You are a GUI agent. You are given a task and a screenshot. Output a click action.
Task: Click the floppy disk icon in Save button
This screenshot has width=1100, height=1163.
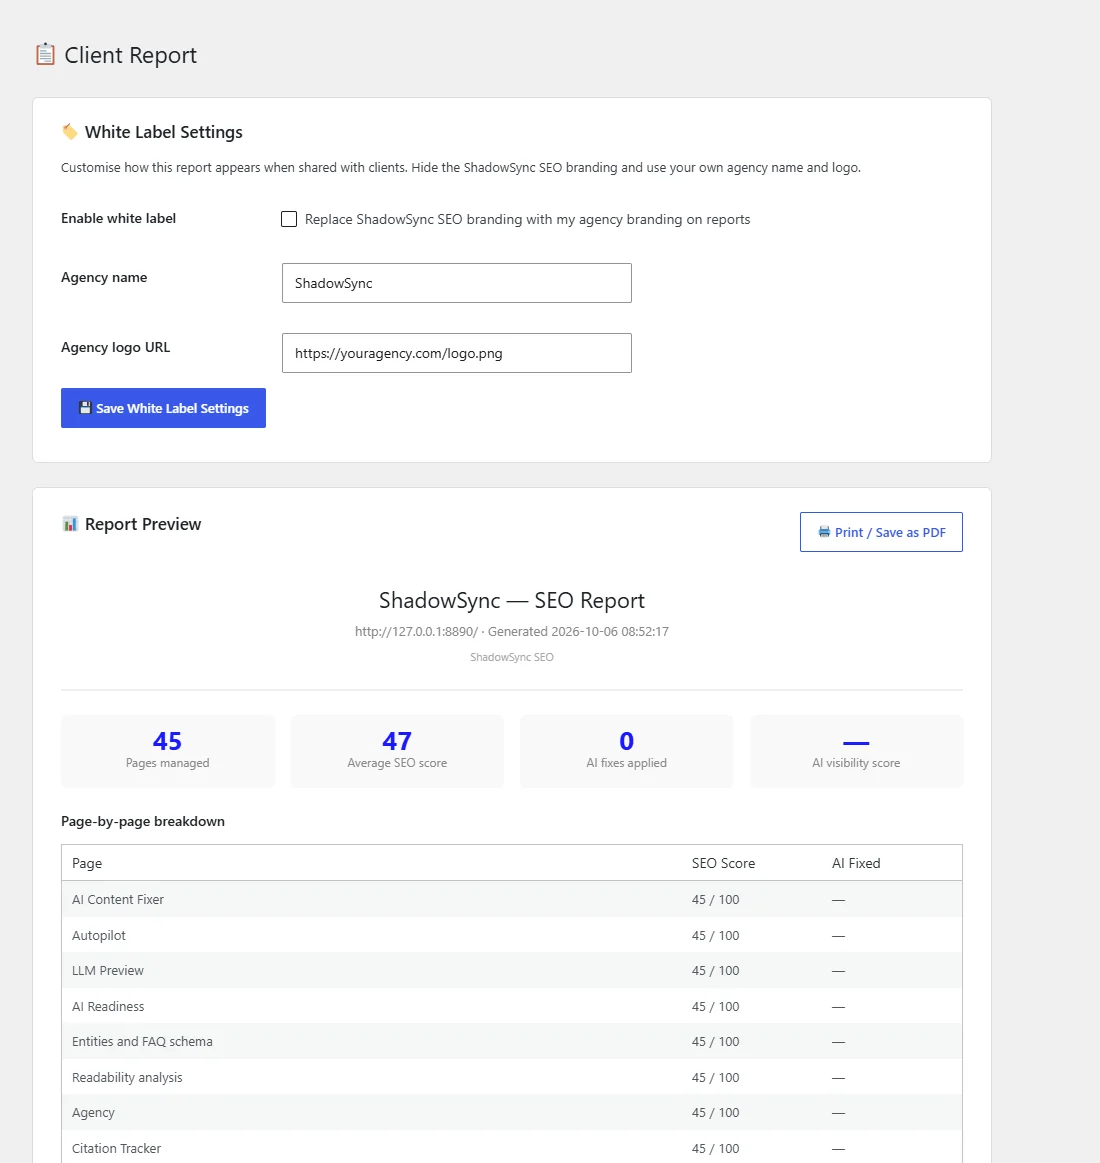pos(85,408)
